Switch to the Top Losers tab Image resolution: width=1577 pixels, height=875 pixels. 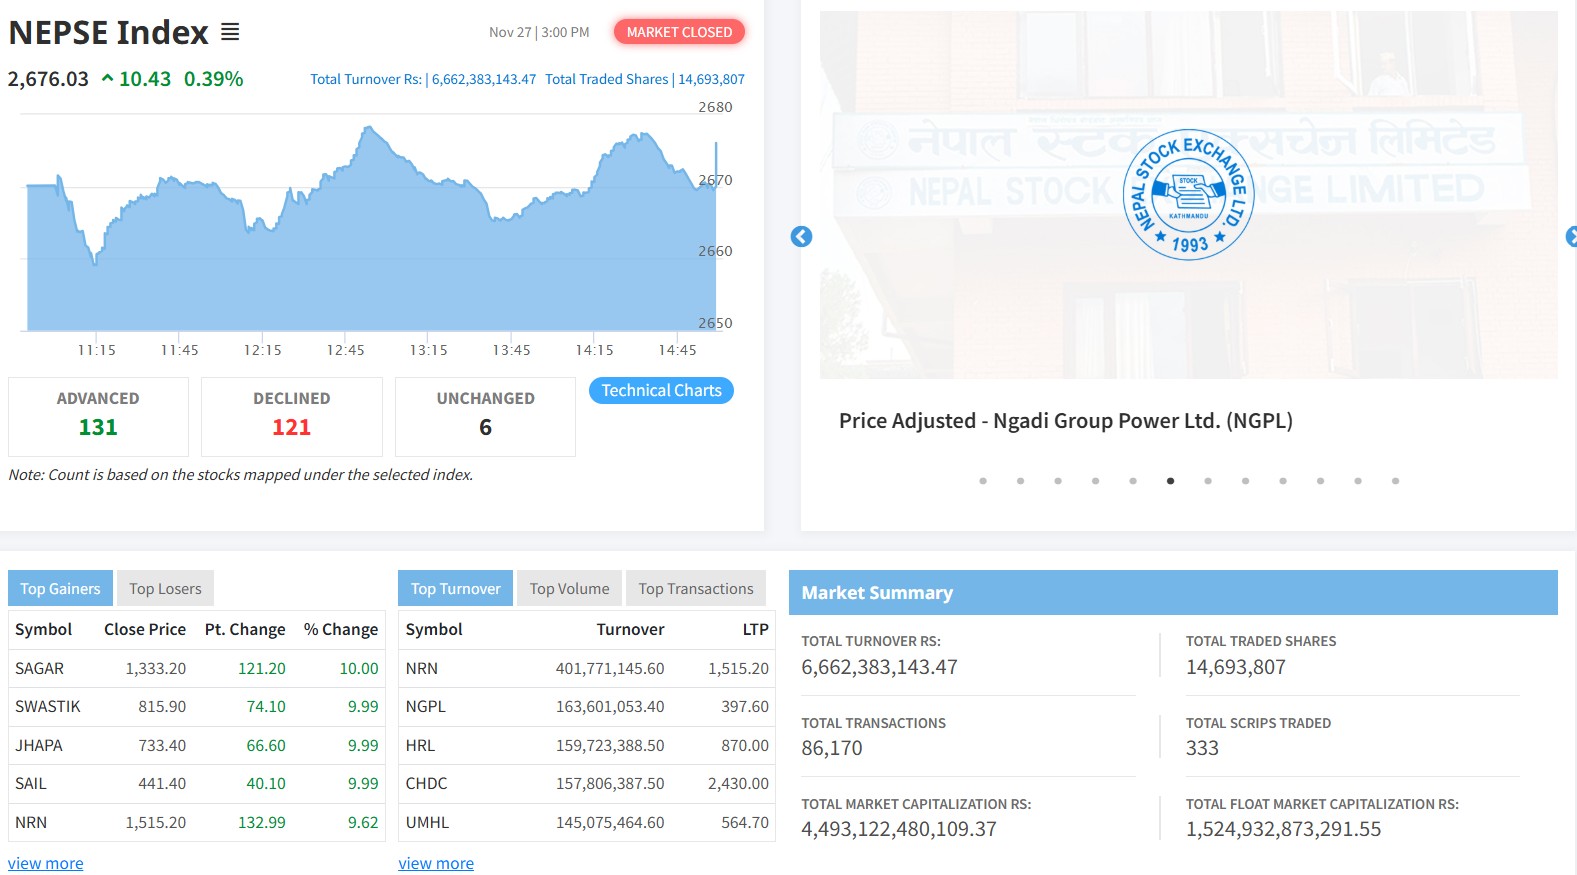pos(165,589)
